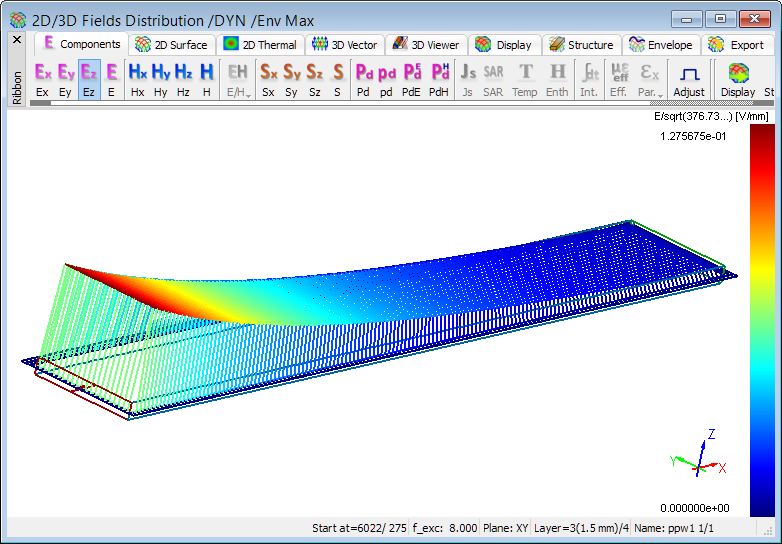Close the ribbon with X button

(16, 40)
